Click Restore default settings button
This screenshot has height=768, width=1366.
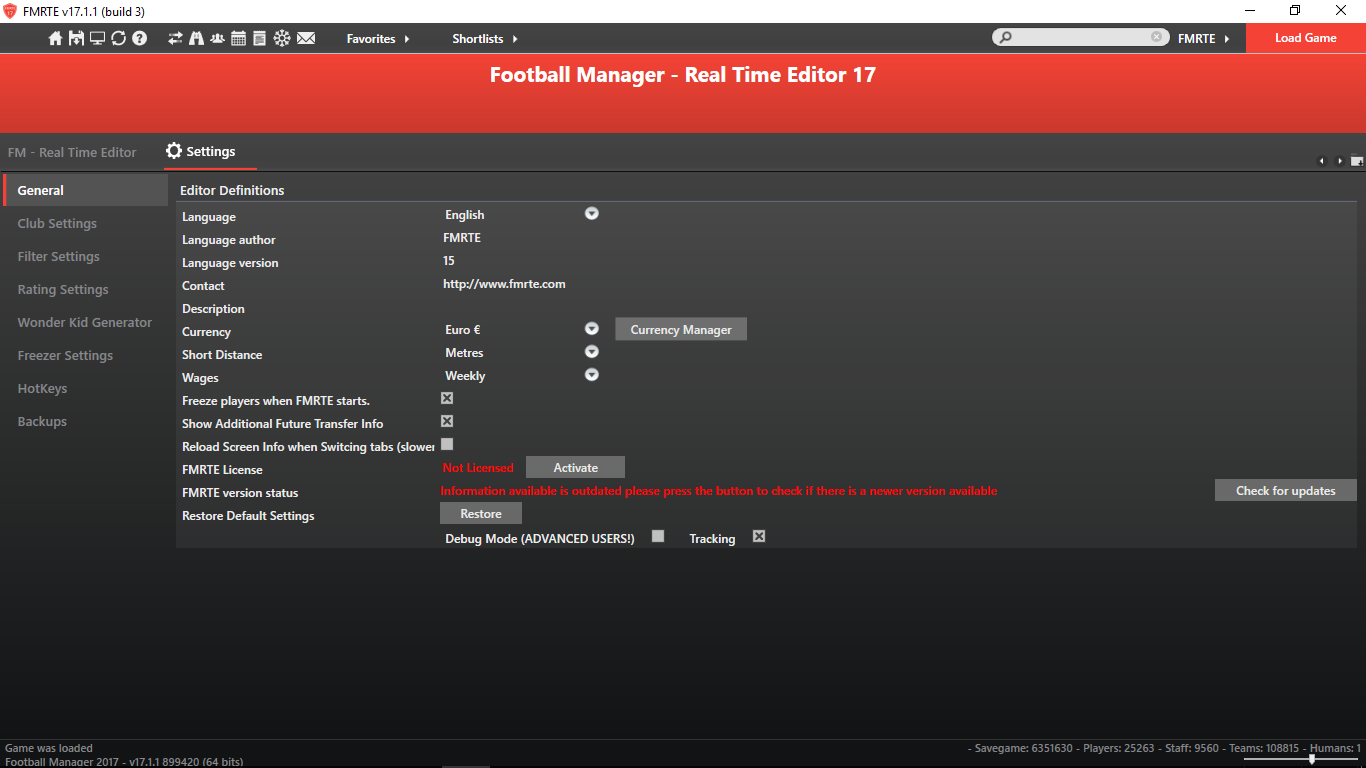pos(481,513)
